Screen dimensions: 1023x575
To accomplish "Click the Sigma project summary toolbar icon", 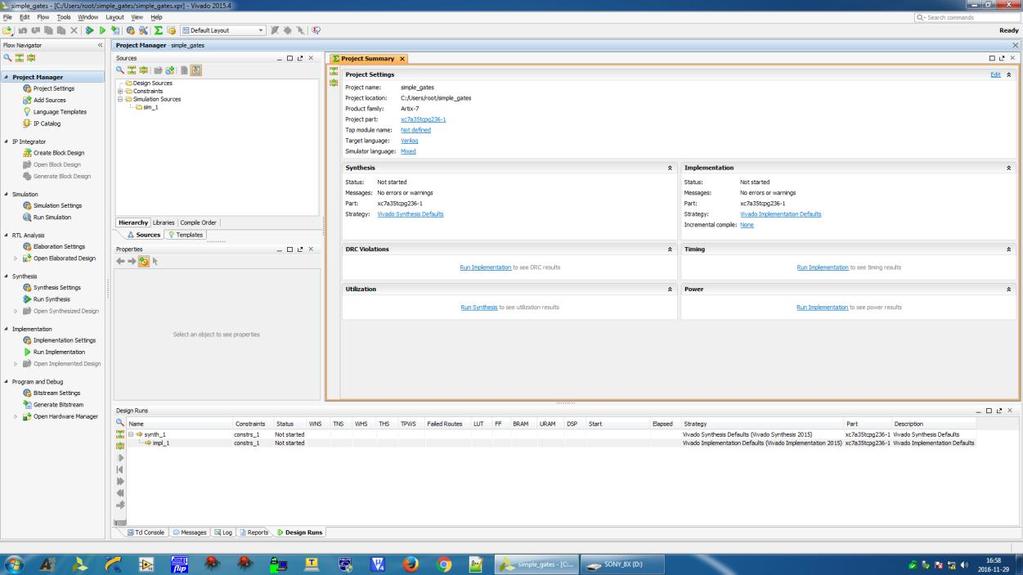I will (158, 30).
